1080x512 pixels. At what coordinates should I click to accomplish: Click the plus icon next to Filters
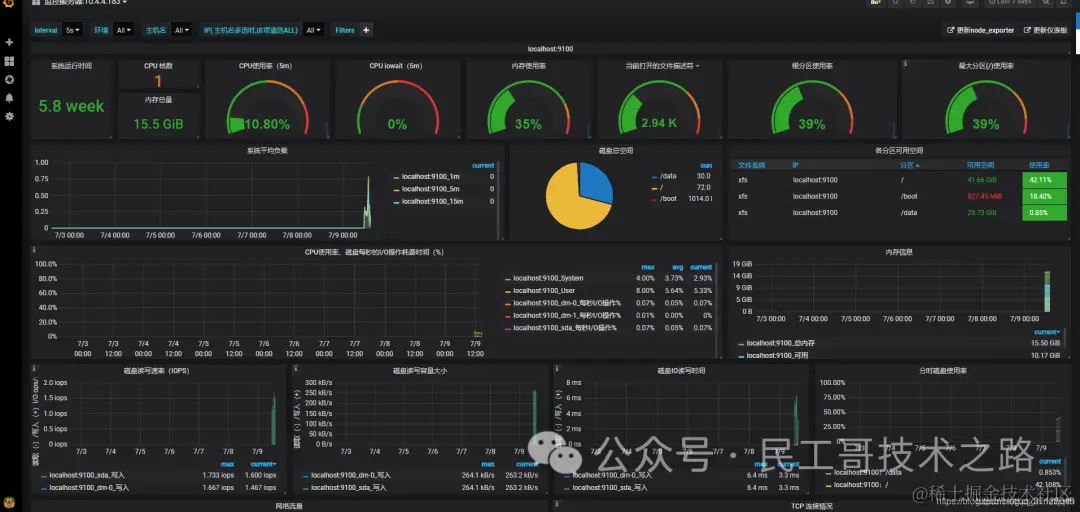366,30
